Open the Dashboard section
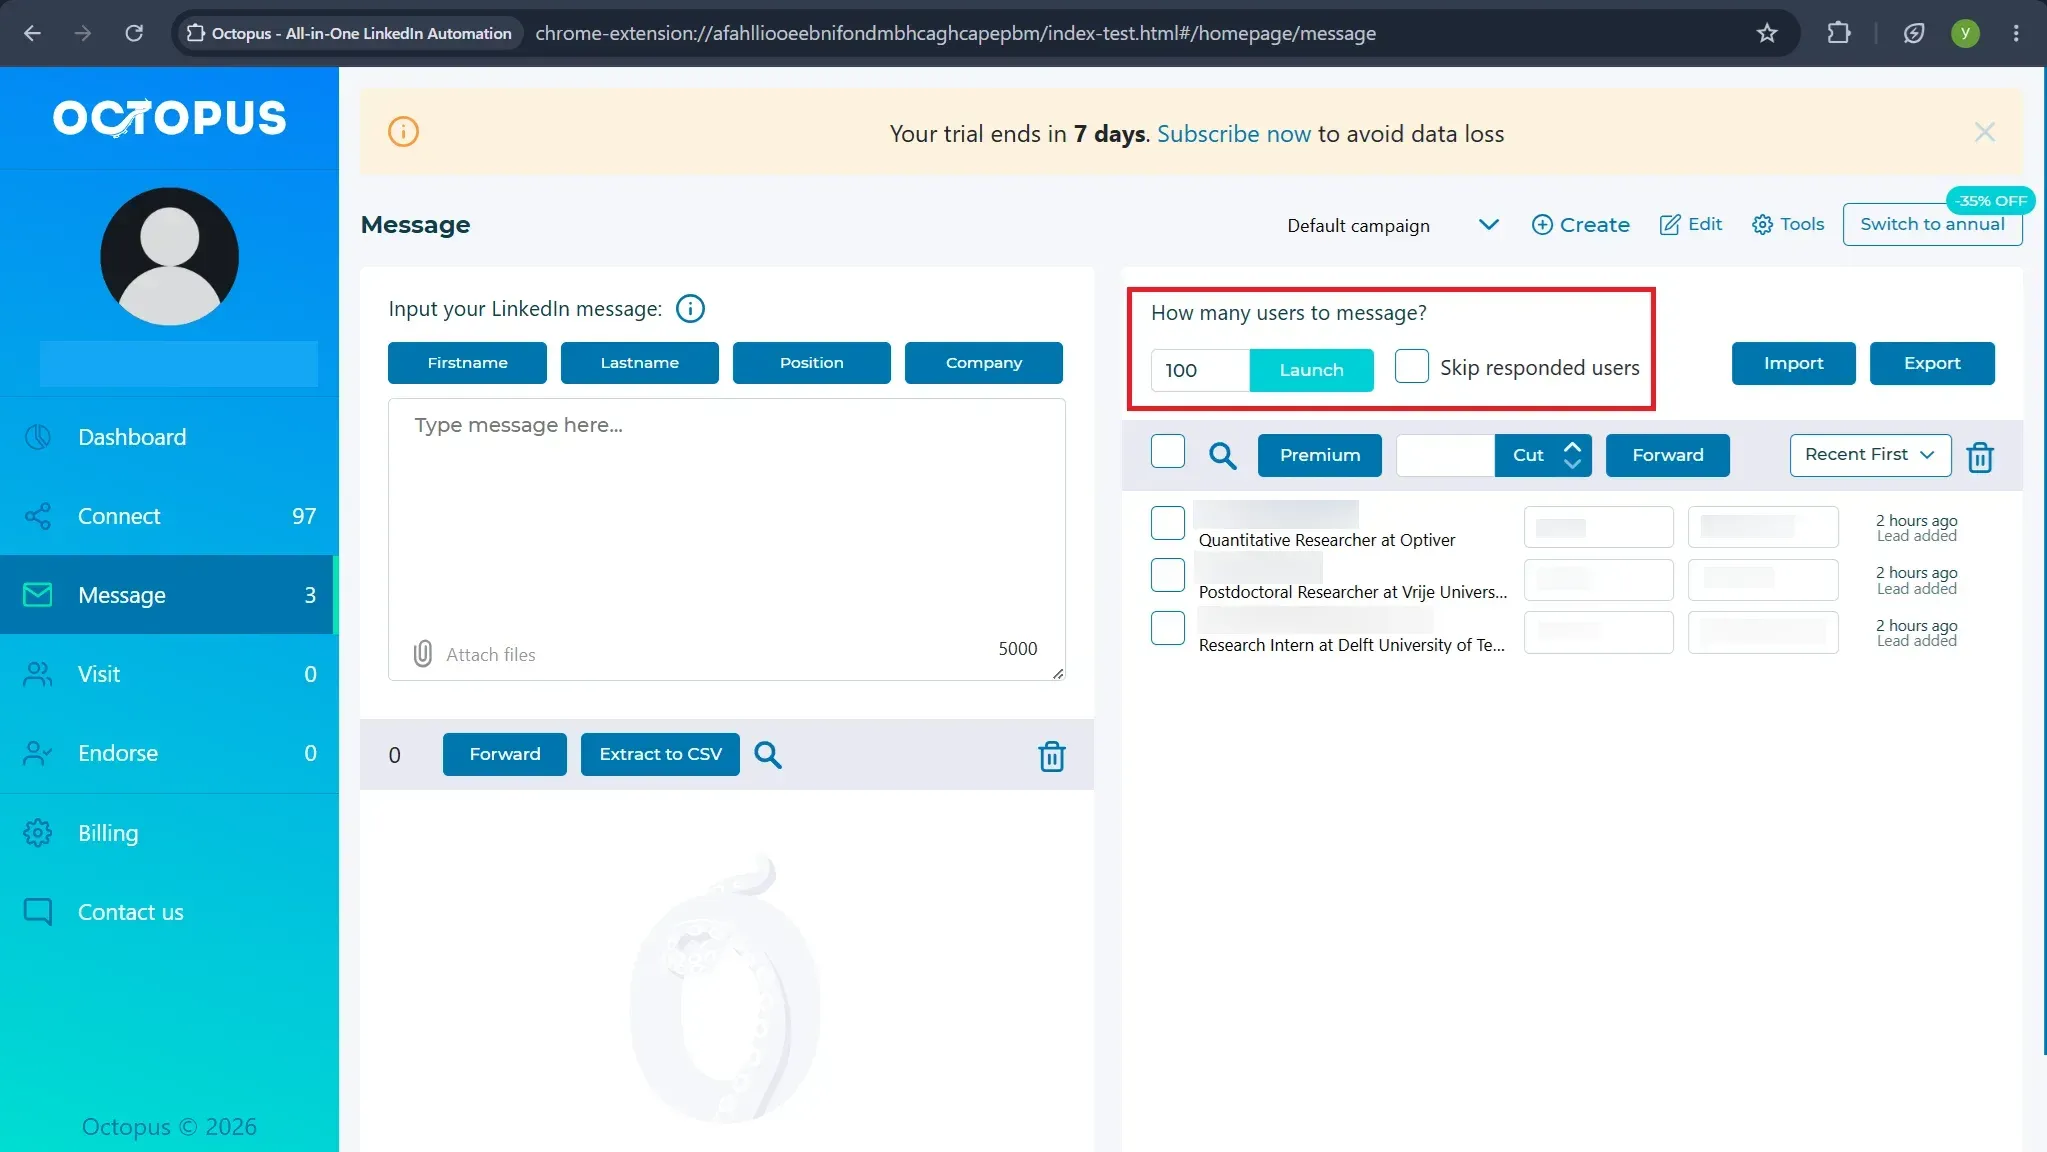This screenshot has width=2047, height=1152. (x=169, y=437)
